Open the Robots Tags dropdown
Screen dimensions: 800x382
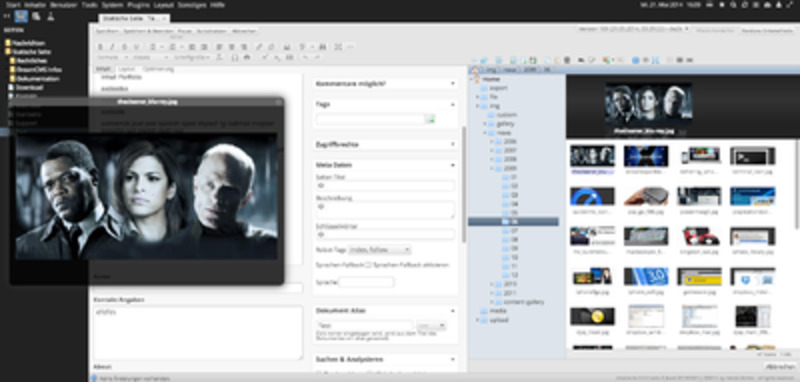point(380,250)
